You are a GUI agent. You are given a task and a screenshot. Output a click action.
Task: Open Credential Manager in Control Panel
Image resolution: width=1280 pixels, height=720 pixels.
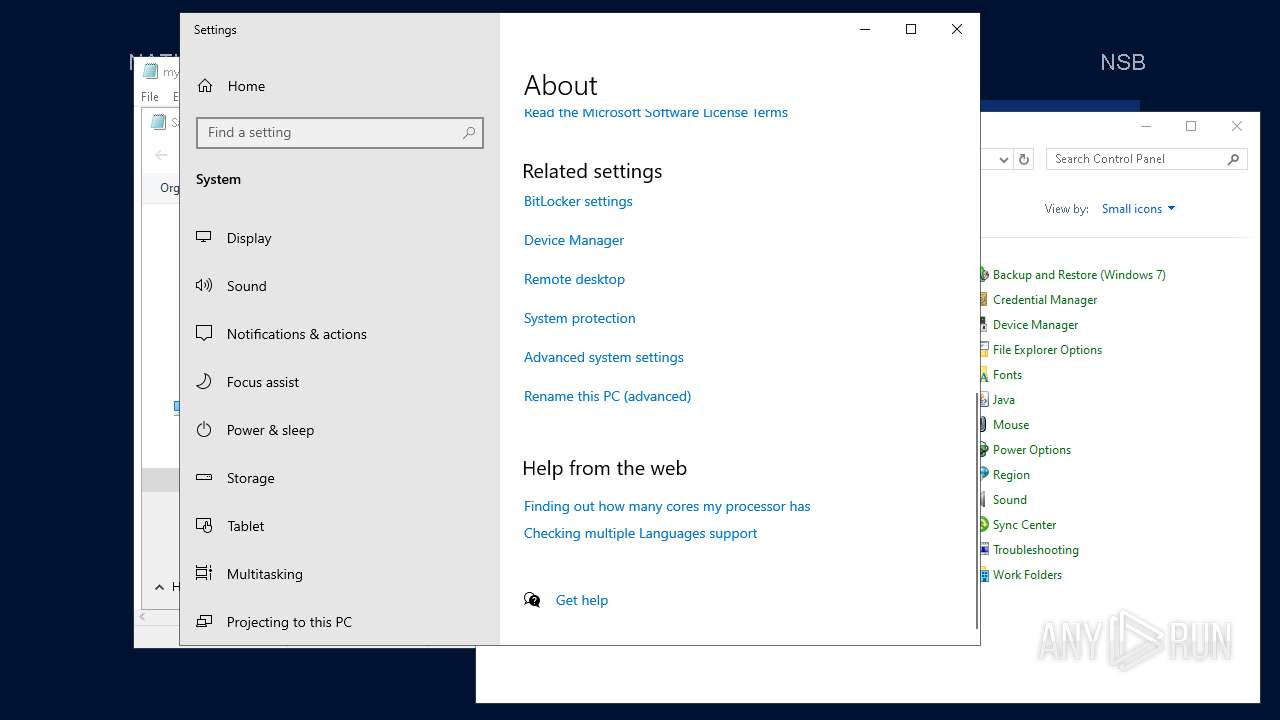pyautogui.click(x=1045, y=300)
